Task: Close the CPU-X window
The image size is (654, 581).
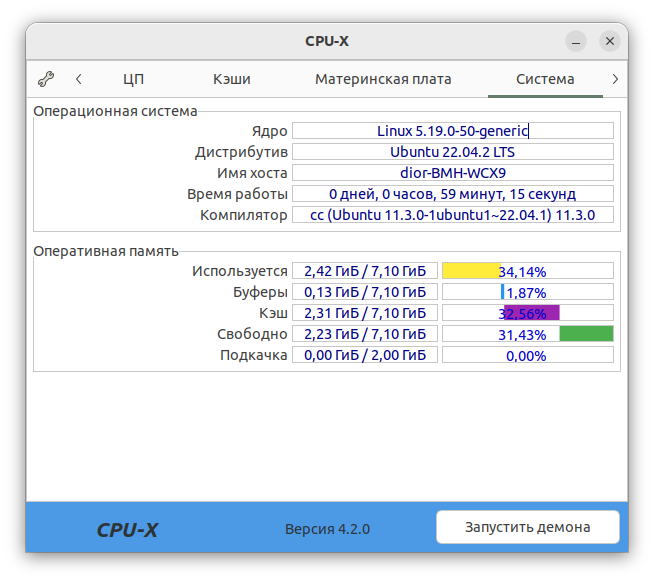Action: pyautogui.click(x=609, y=41)
